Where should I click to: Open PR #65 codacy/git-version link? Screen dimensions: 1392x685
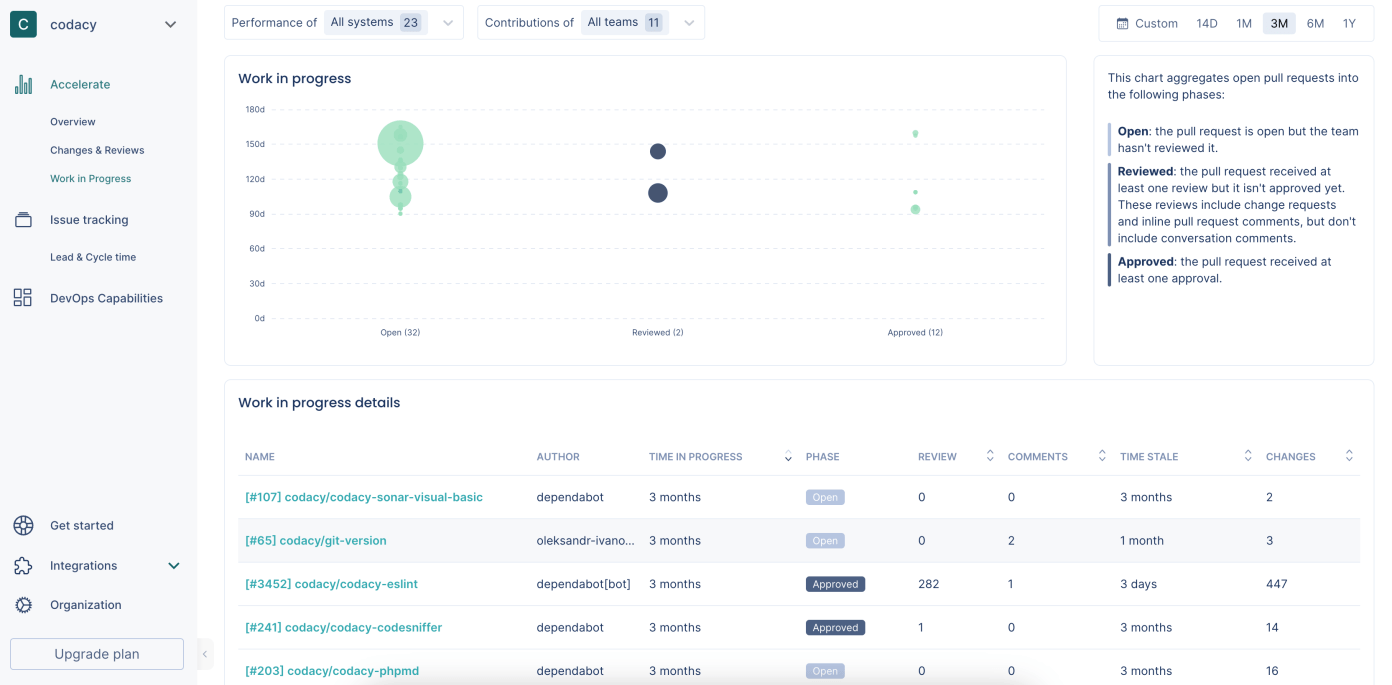point(316,541)
